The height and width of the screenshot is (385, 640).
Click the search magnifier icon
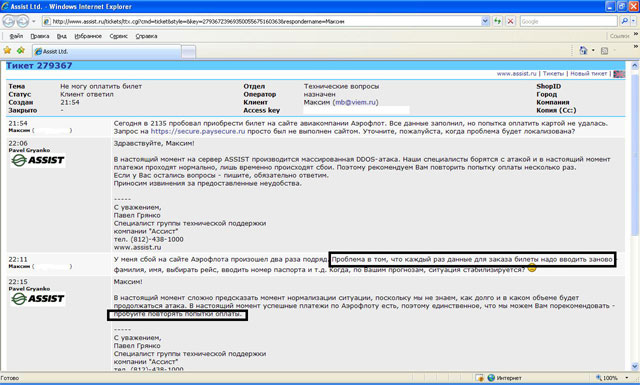pos(624,21)
